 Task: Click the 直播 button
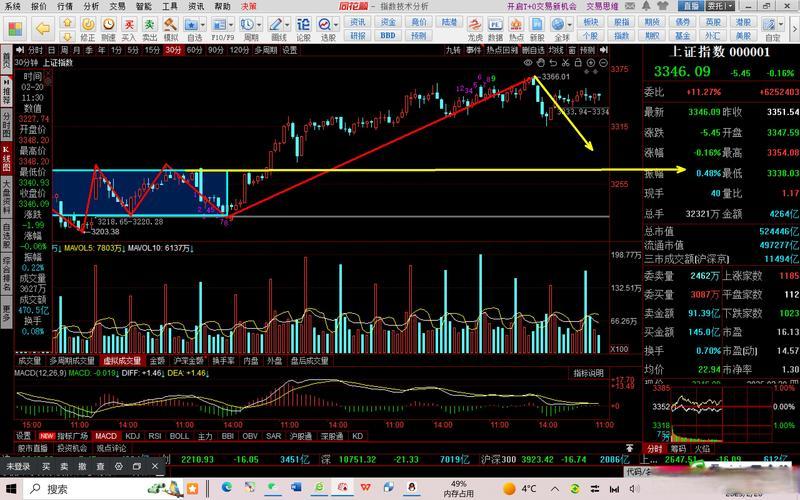[x=689, y=5]
